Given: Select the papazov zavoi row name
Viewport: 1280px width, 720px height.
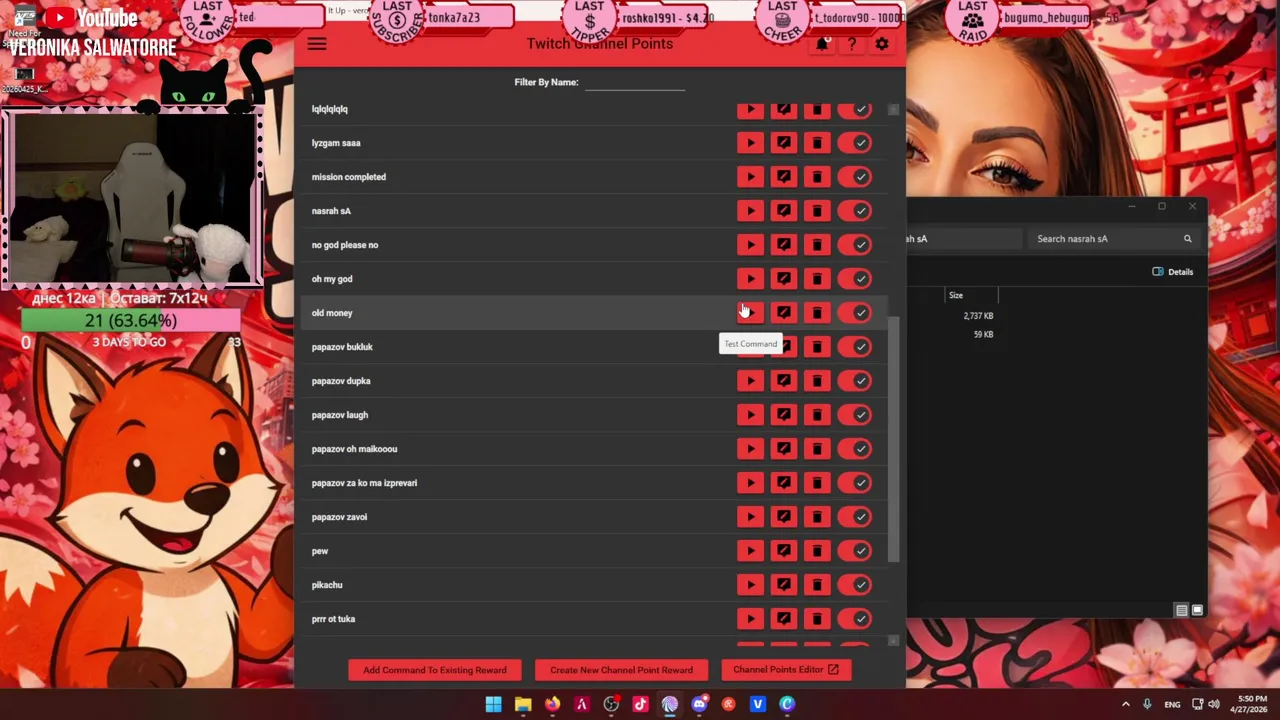Looking at the screenshot, I should [339, 517].
